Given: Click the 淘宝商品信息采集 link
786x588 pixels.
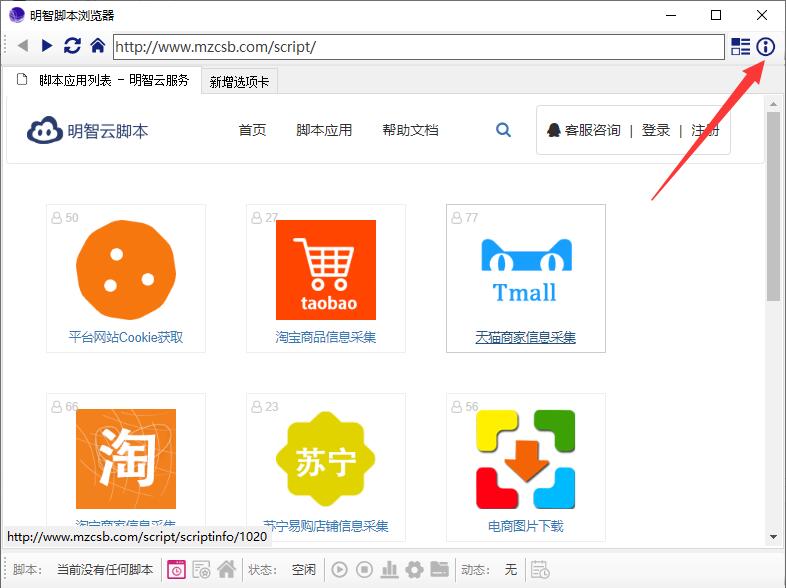Looking at the screenshot, I should (x=326, y=337).
